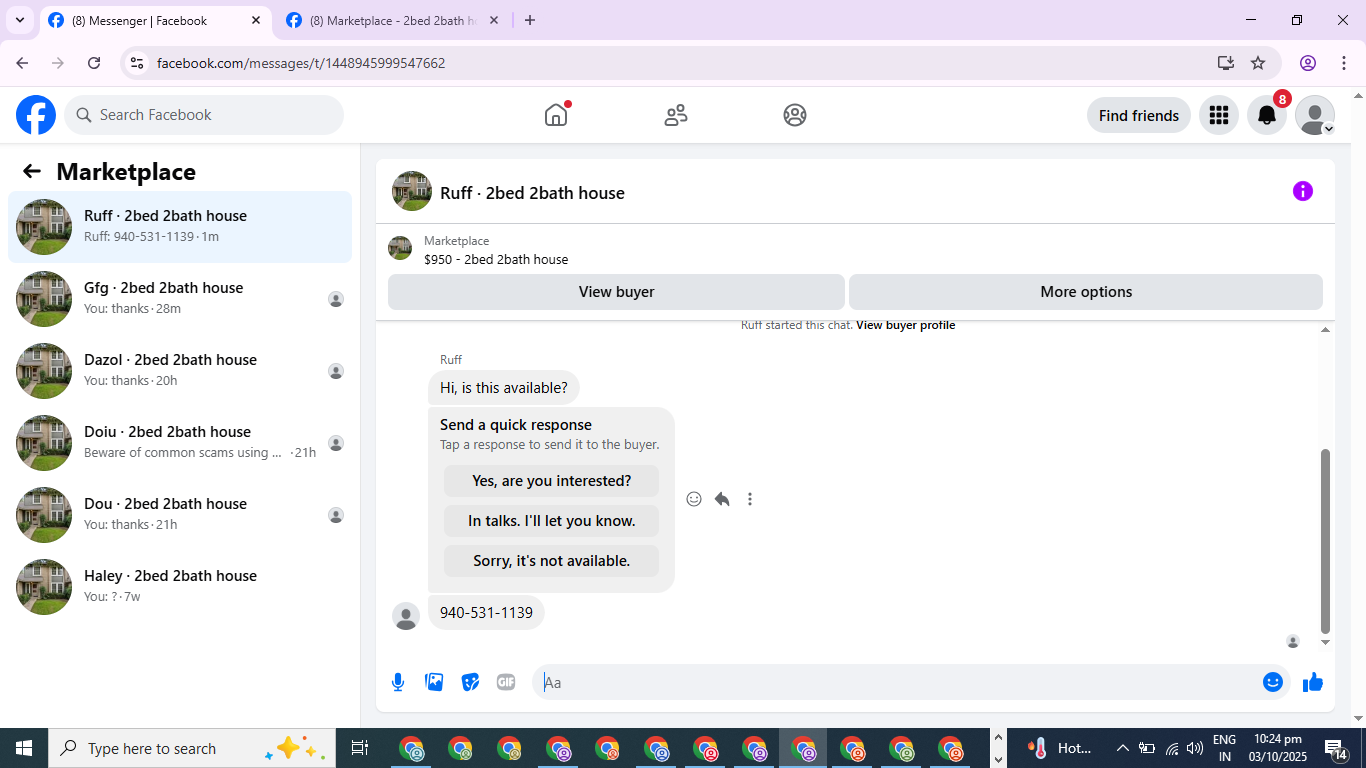The width and height of the screenshot is (1366, 768).
Task: Open the Chrome tab search dropdown
Action: tap(19, 20)
